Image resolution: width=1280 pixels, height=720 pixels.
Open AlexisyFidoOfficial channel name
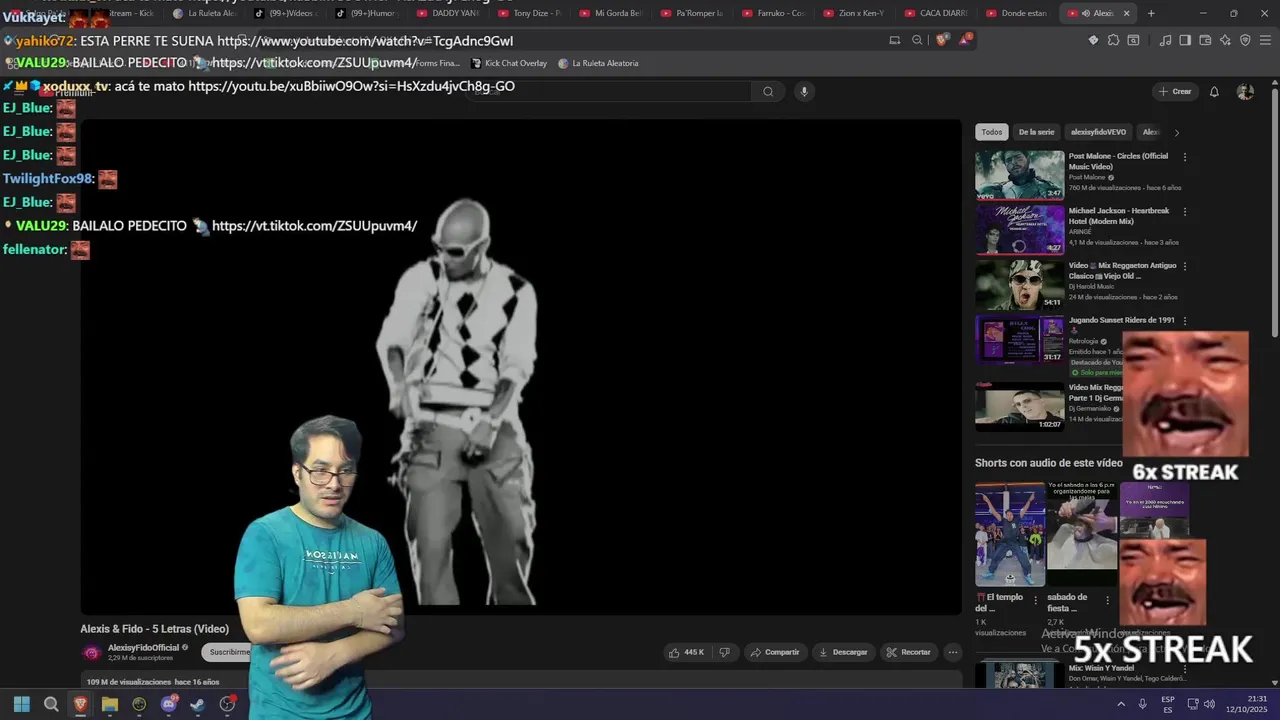[143, 648]
